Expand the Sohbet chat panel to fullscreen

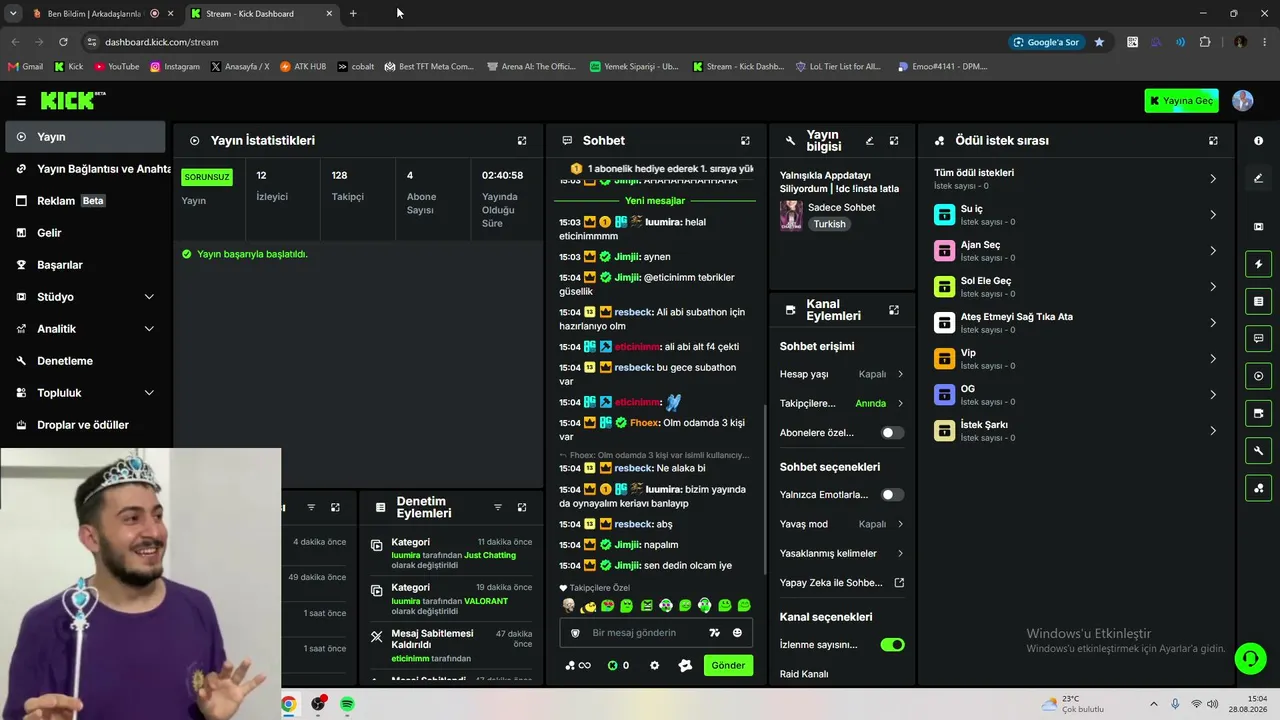pyautogui.click(x=745, y=141)
